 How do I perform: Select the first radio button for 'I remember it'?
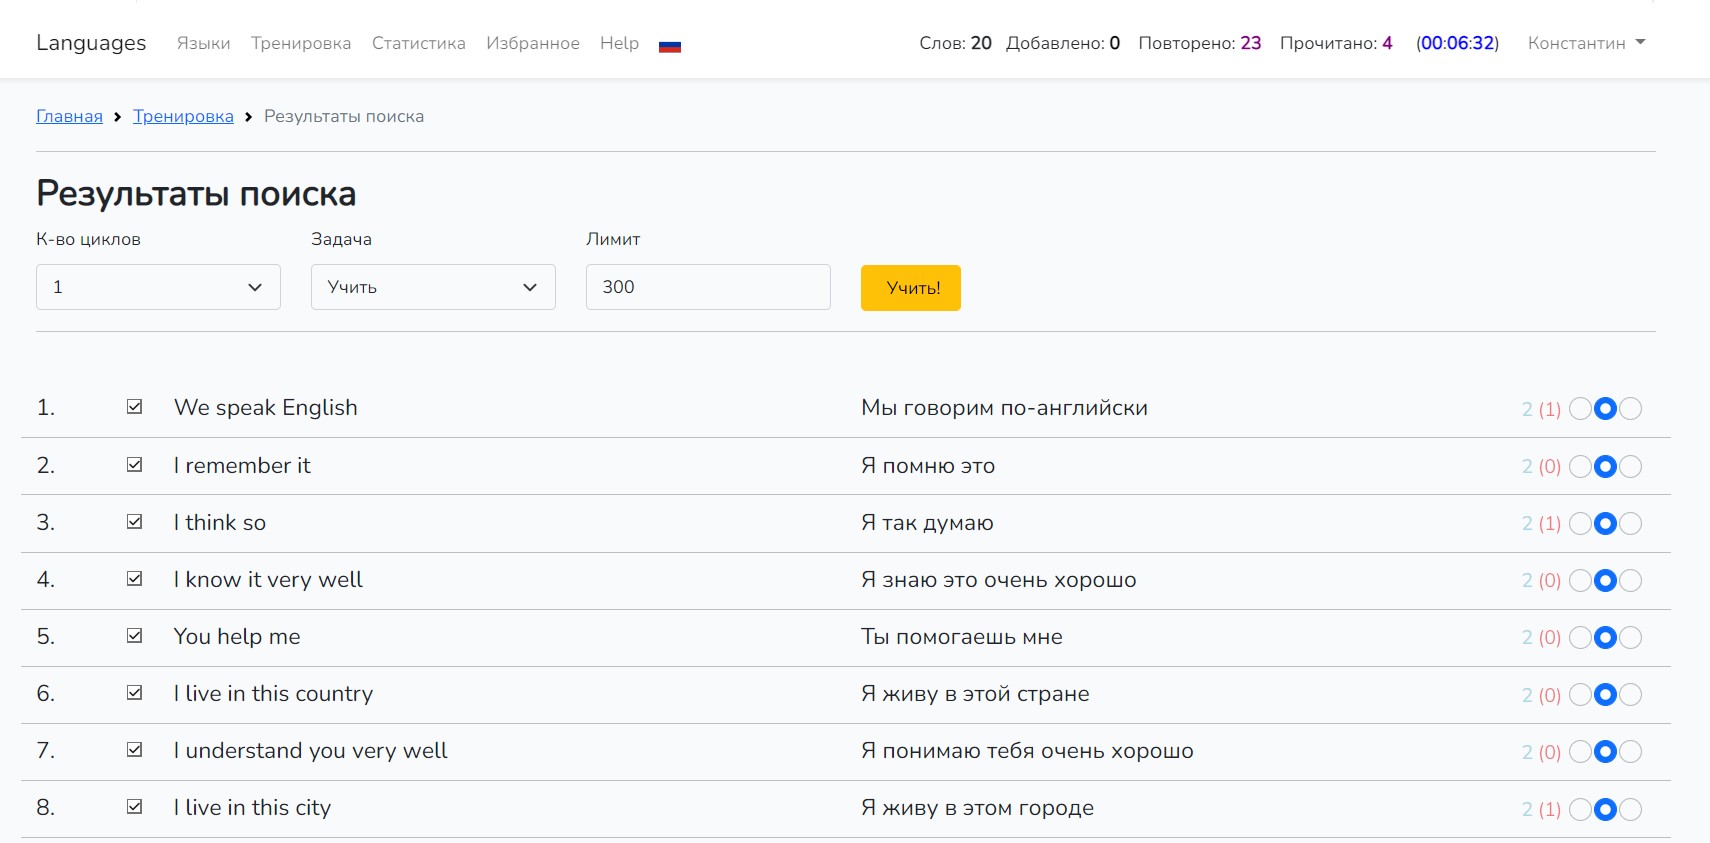(1580, 466)
